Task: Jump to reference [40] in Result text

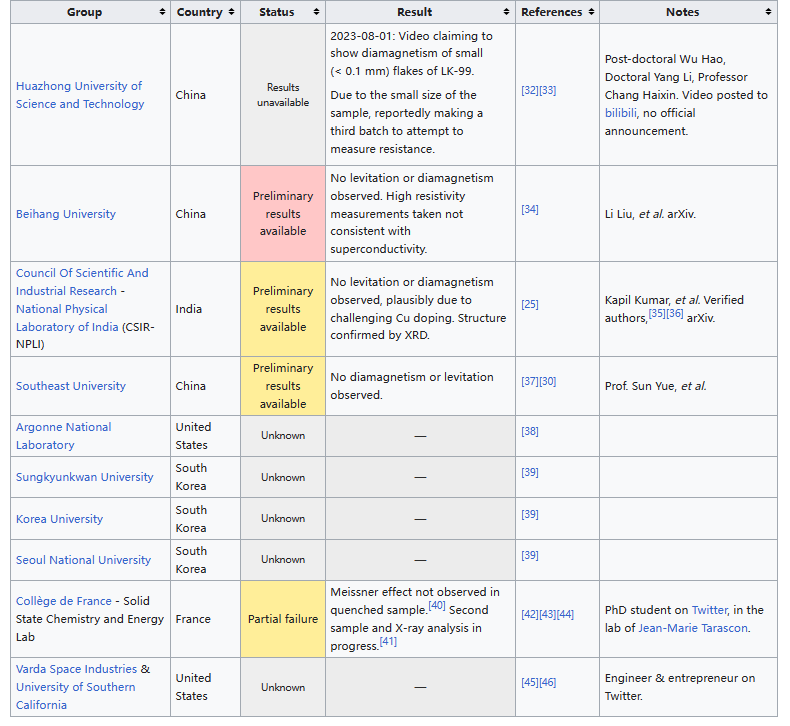Action: click(x=437, y=606)
